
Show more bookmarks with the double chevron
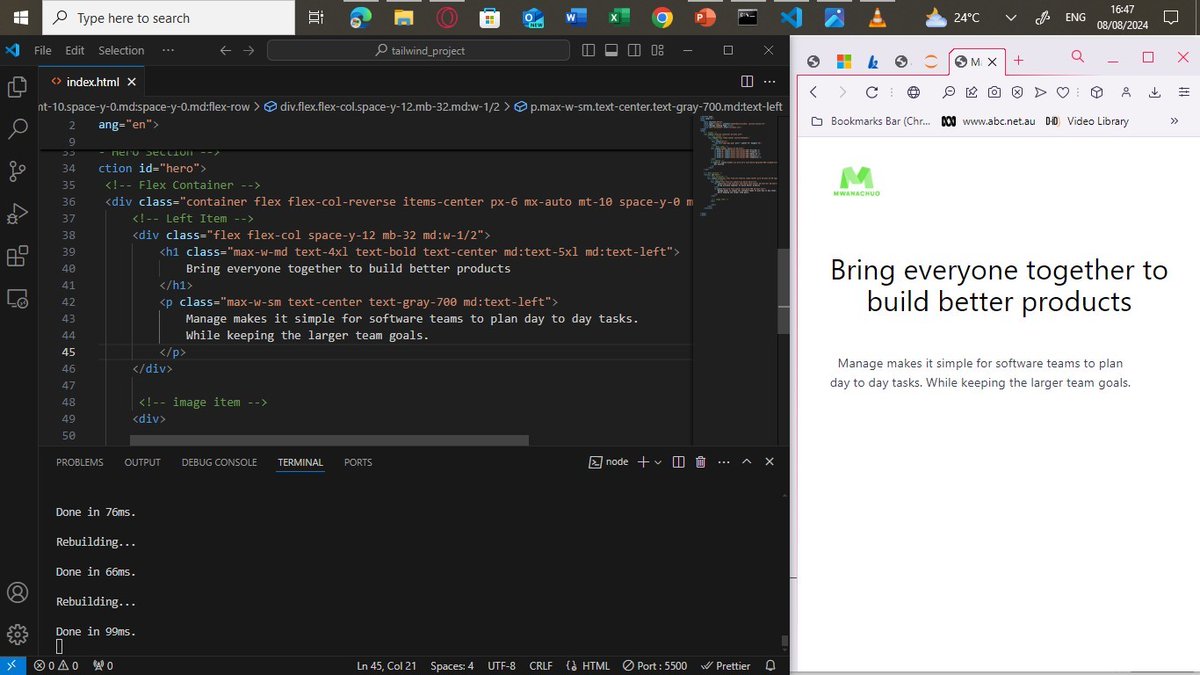pyautogui.click(x=1174, y=121)
